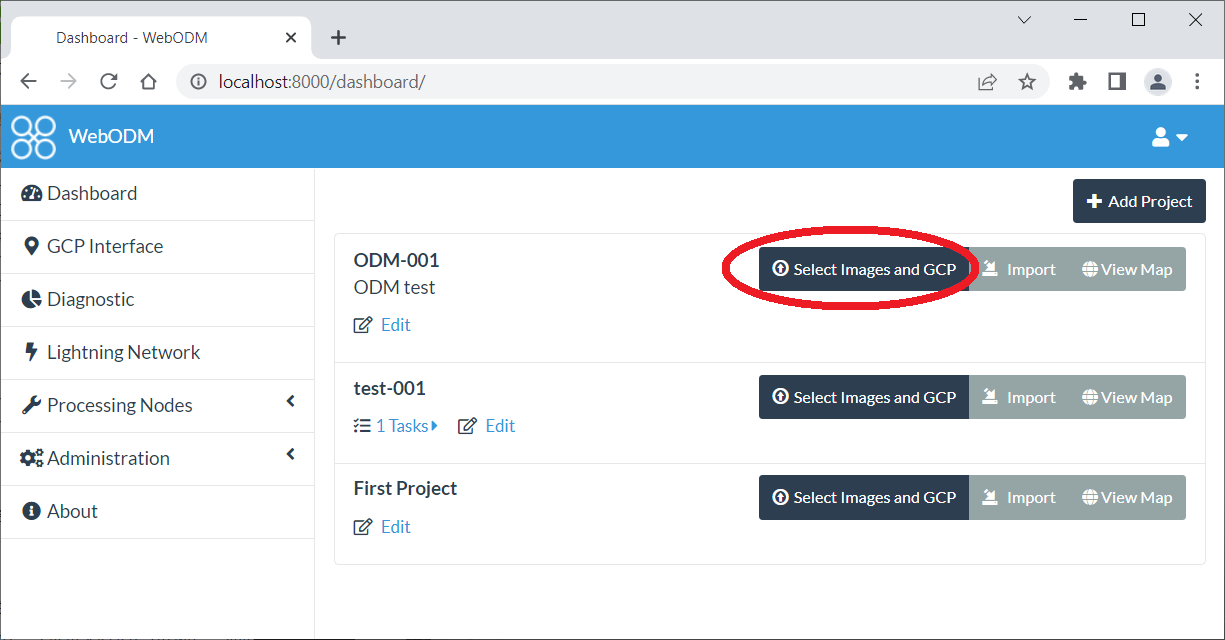Click the First Project title
The image size is (1225, 640).
[405, 488]
